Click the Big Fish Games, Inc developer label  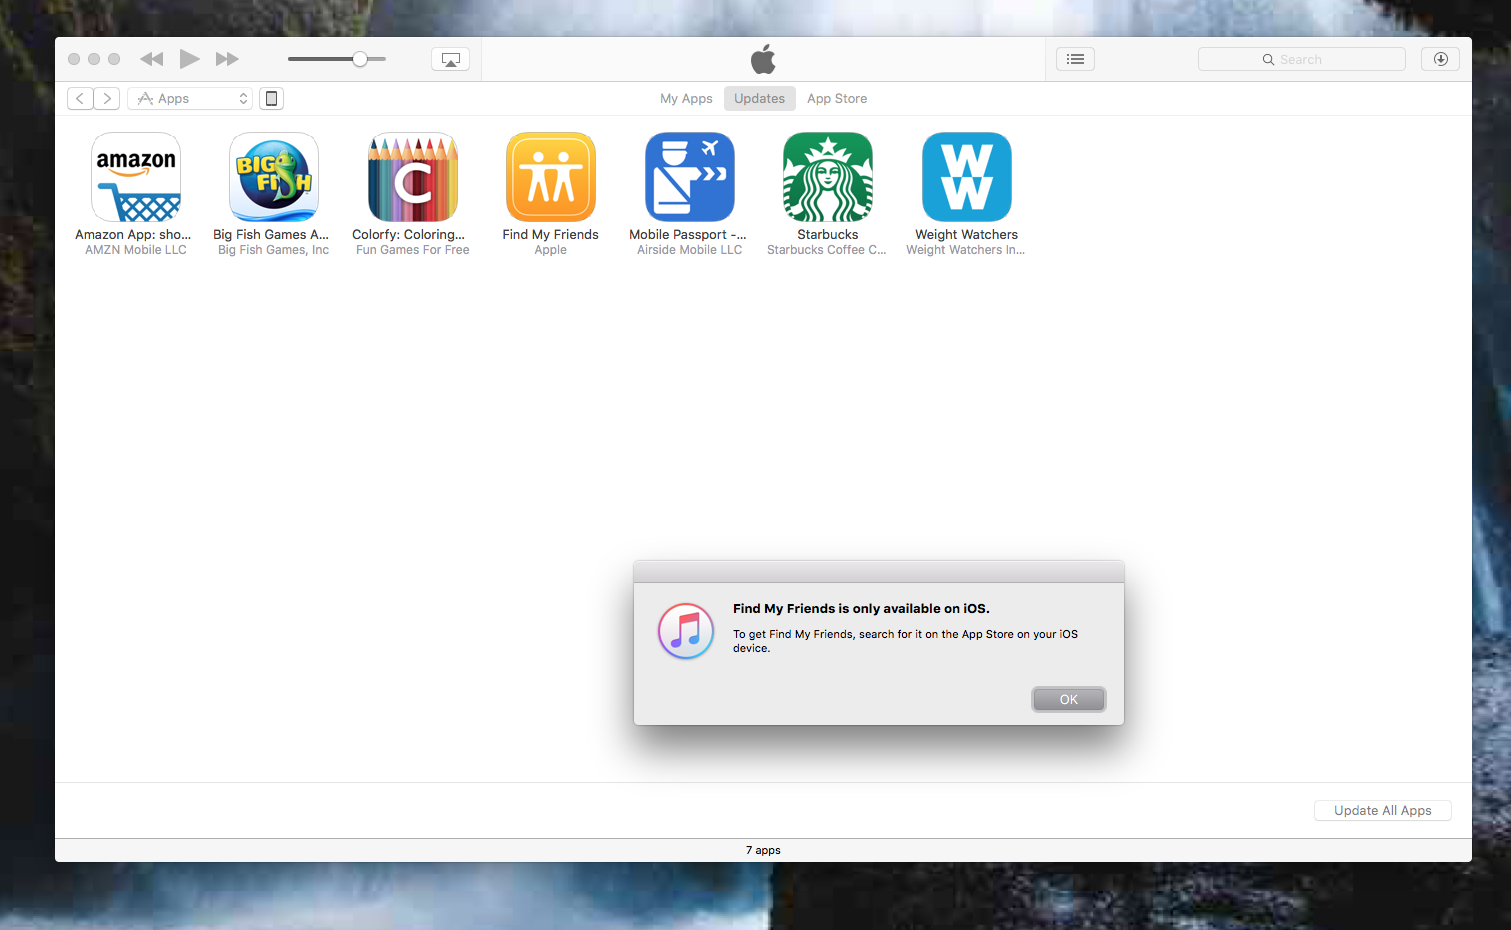click(x=274, y=250)
